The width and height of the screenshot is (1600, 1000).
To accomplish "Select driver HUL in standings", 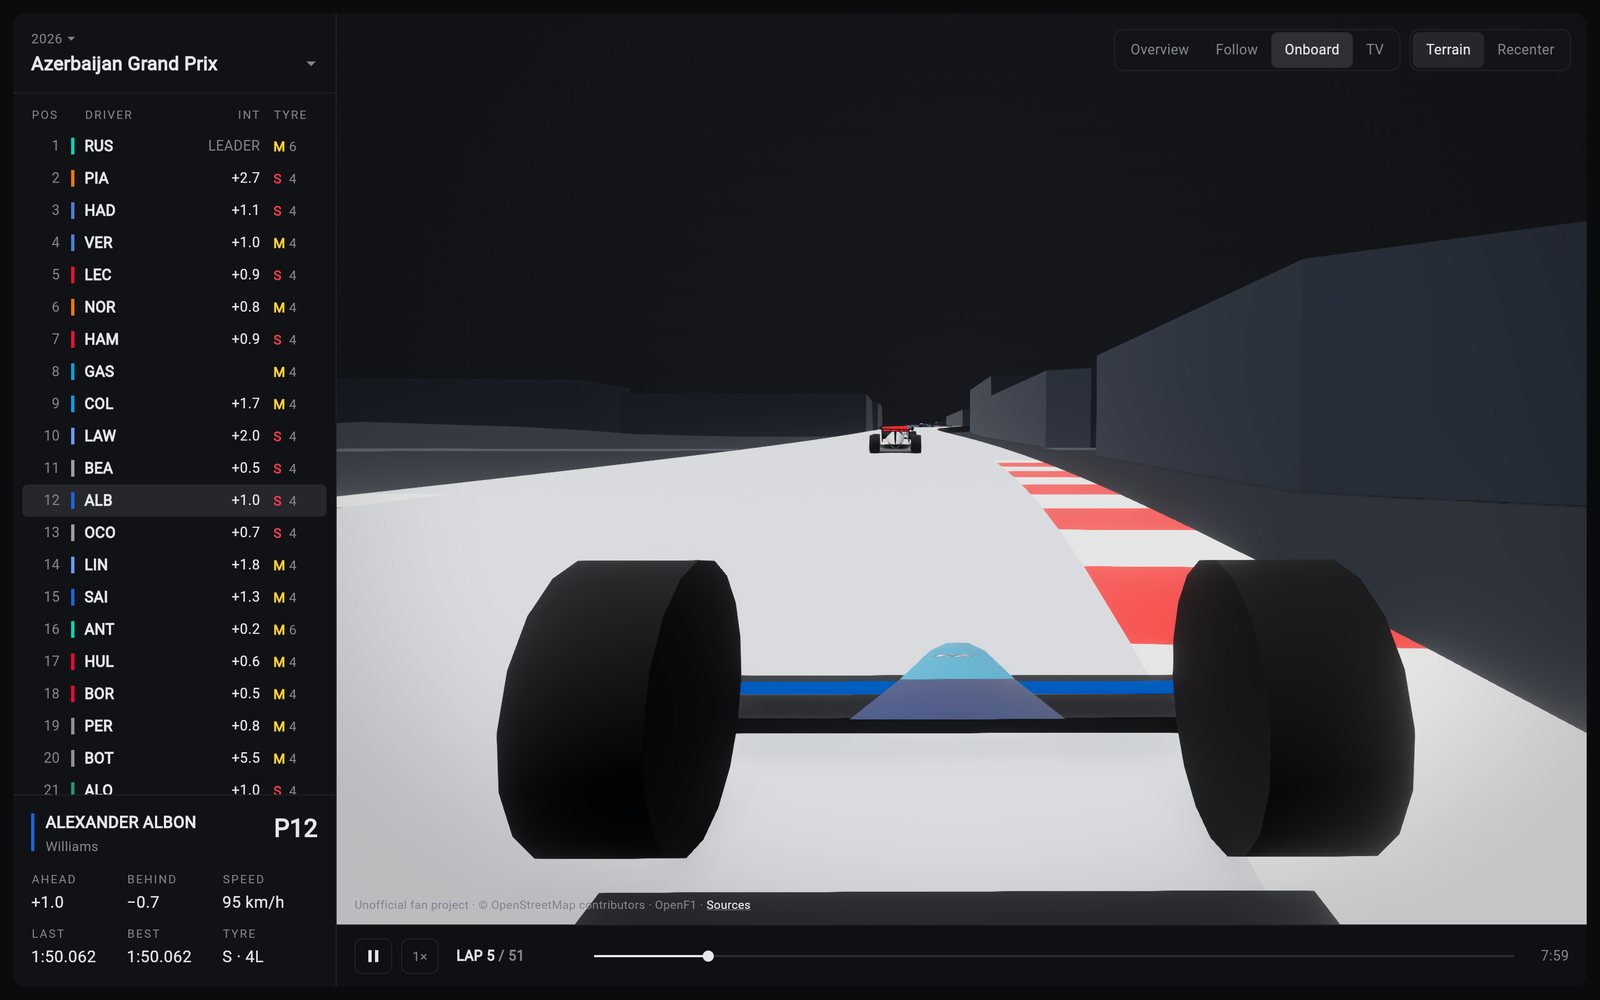I will point(174,662).
